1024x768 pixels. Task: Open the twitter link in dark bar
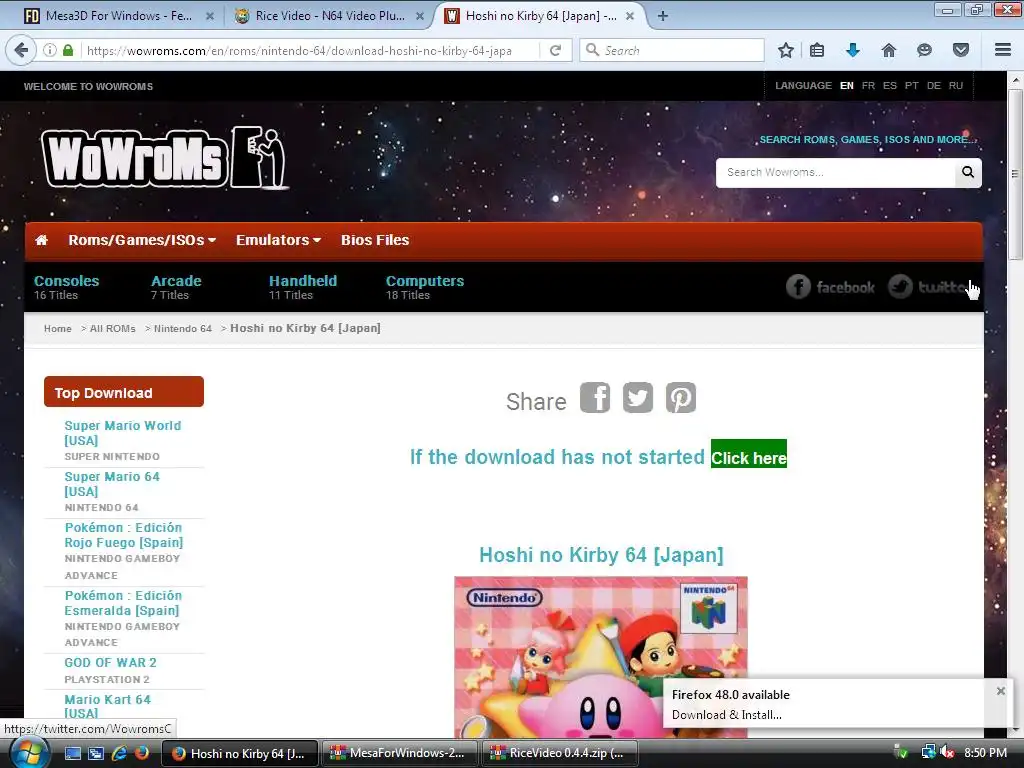click(x=933, y=287)
